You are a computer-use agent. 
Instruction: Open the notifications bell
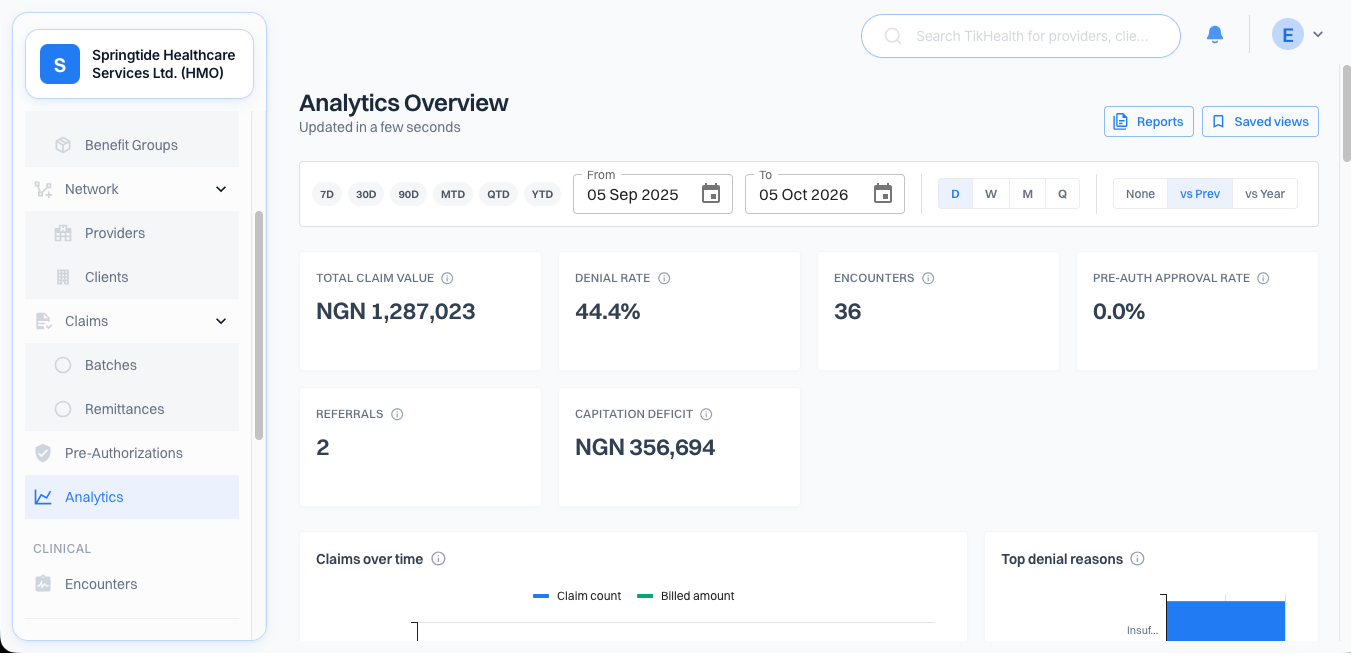point(1215,35)
